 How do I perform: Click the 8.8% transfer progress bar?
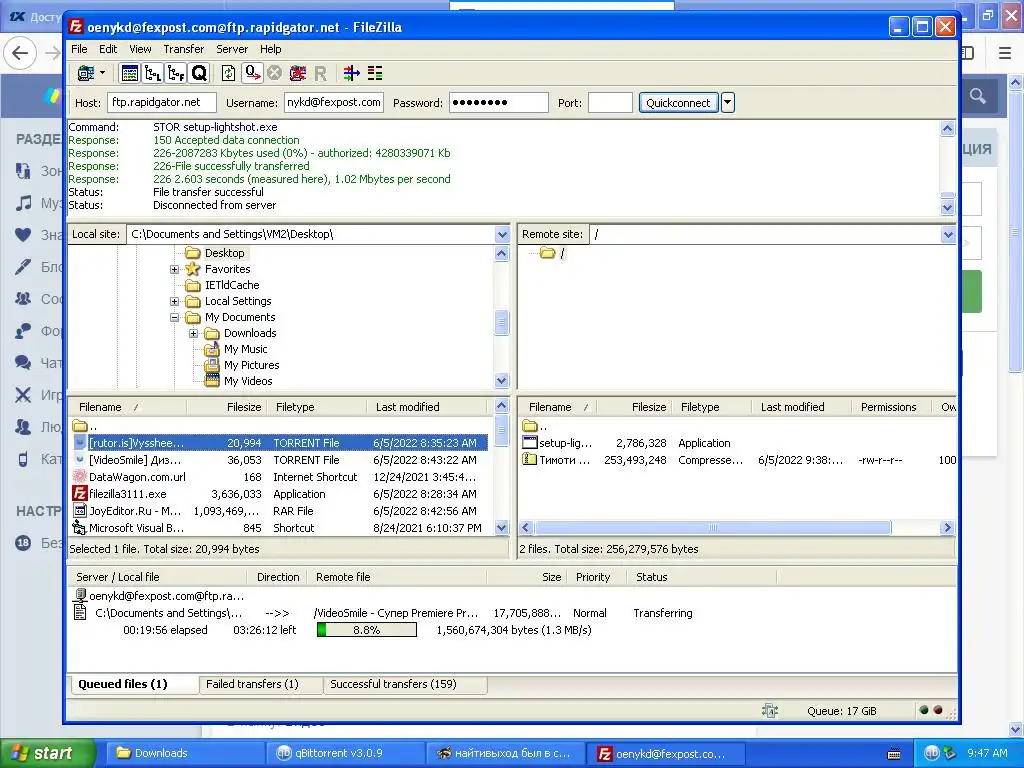coord(366,630)
